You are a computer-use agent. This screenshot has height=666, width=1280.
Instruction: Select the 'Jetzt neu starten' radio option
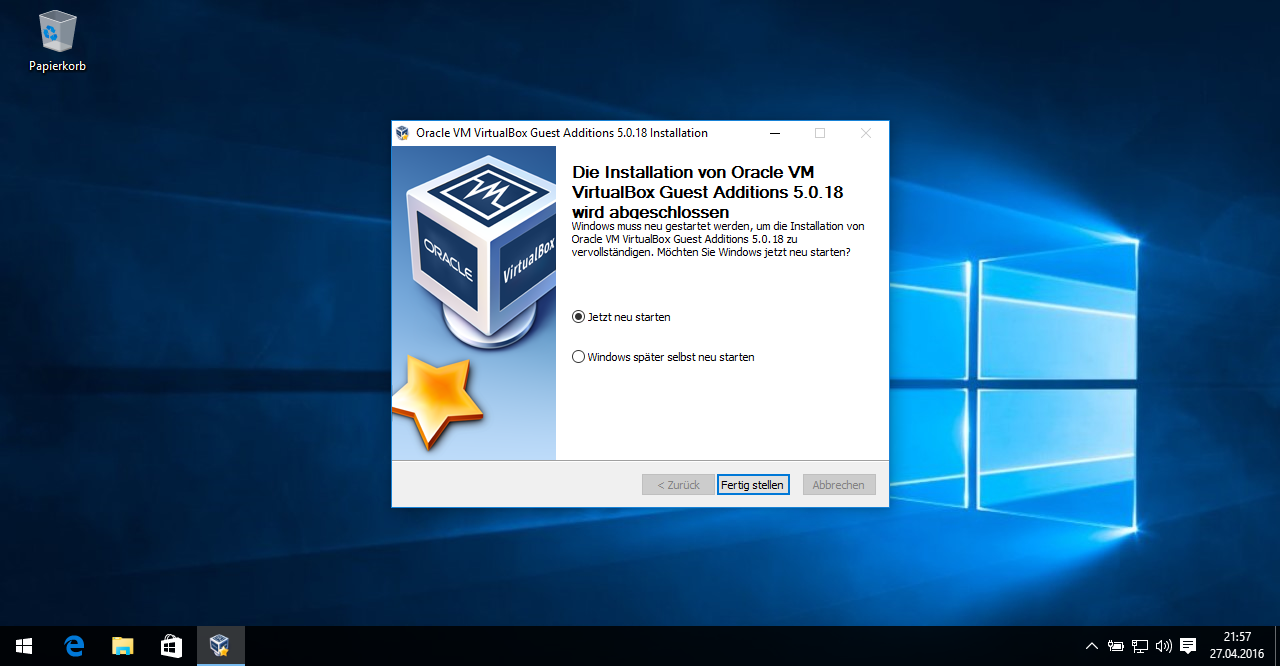[578, 317]
